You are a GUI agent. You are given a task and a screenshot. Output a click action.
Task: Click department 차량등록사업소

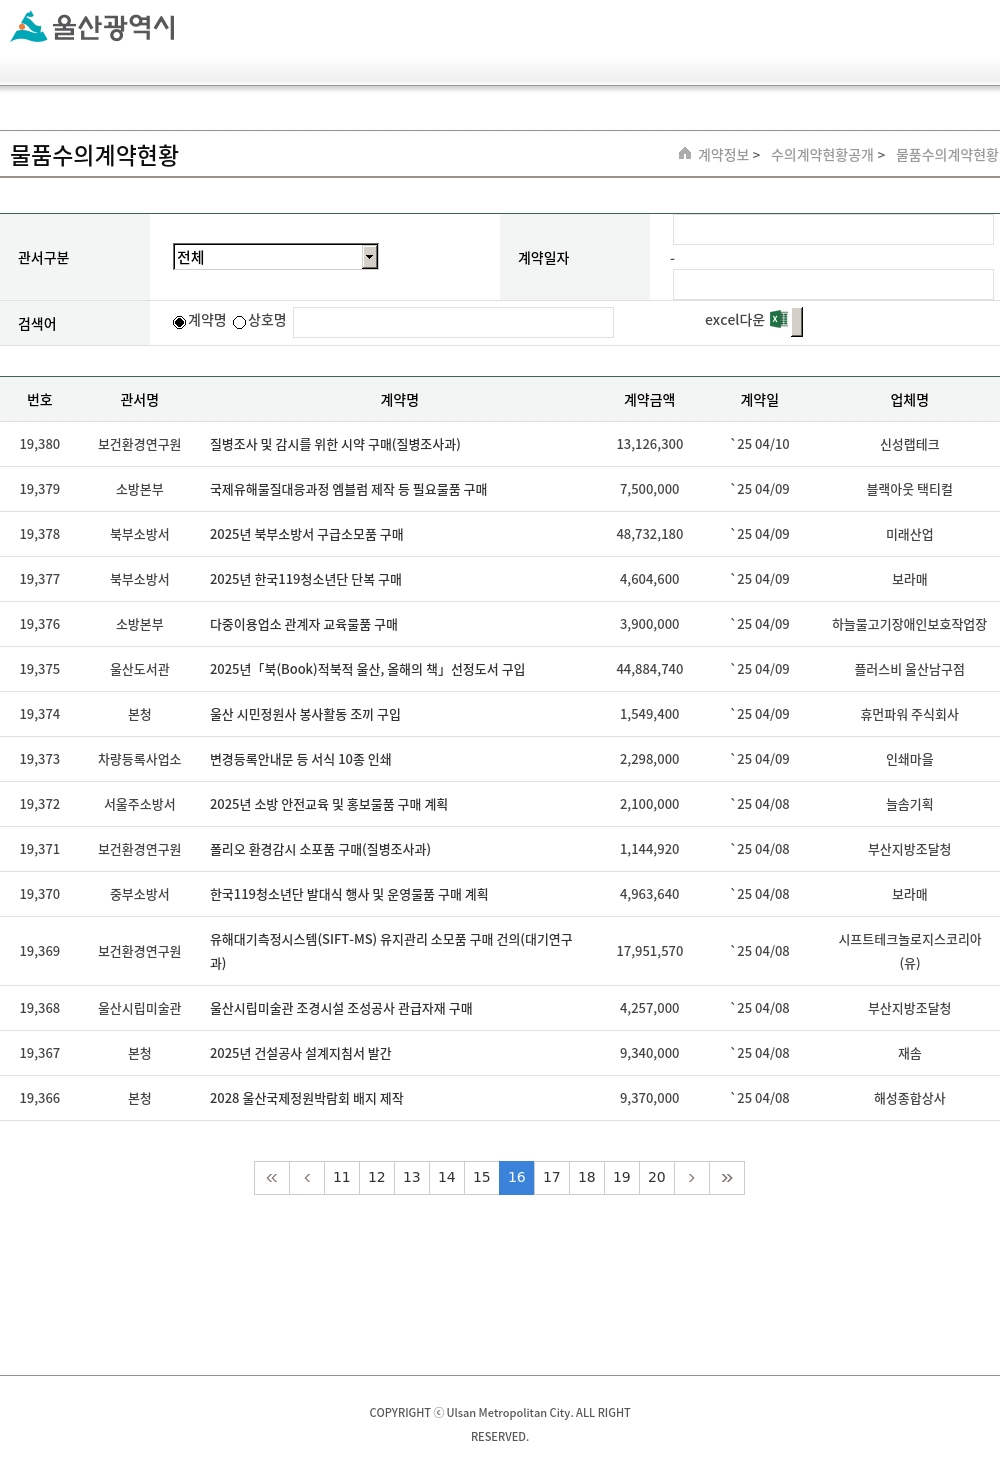tap(140, 759)
